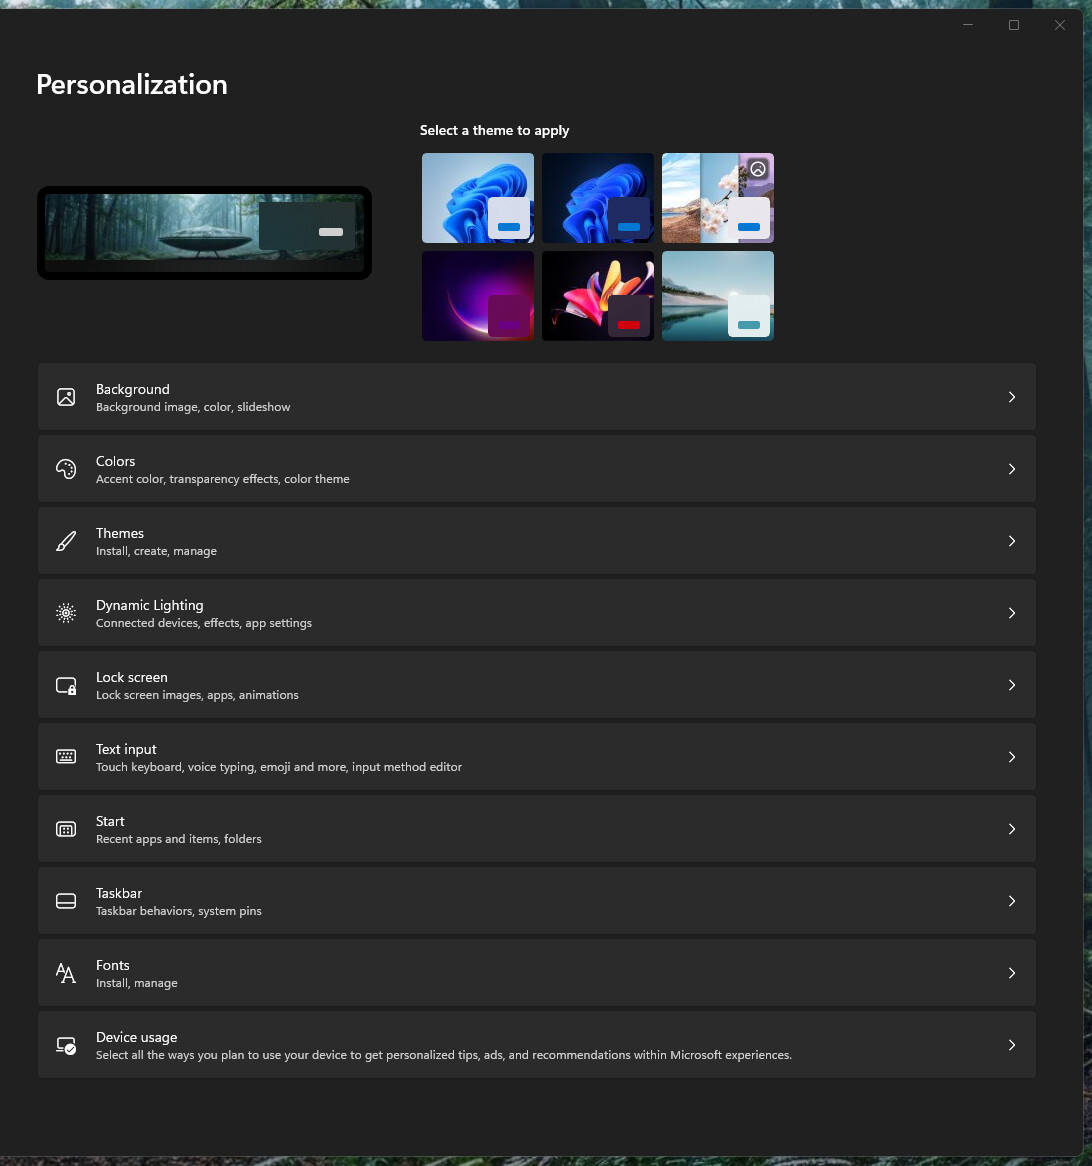Expand the Colors row chevron

click(x=1011, y=469)
